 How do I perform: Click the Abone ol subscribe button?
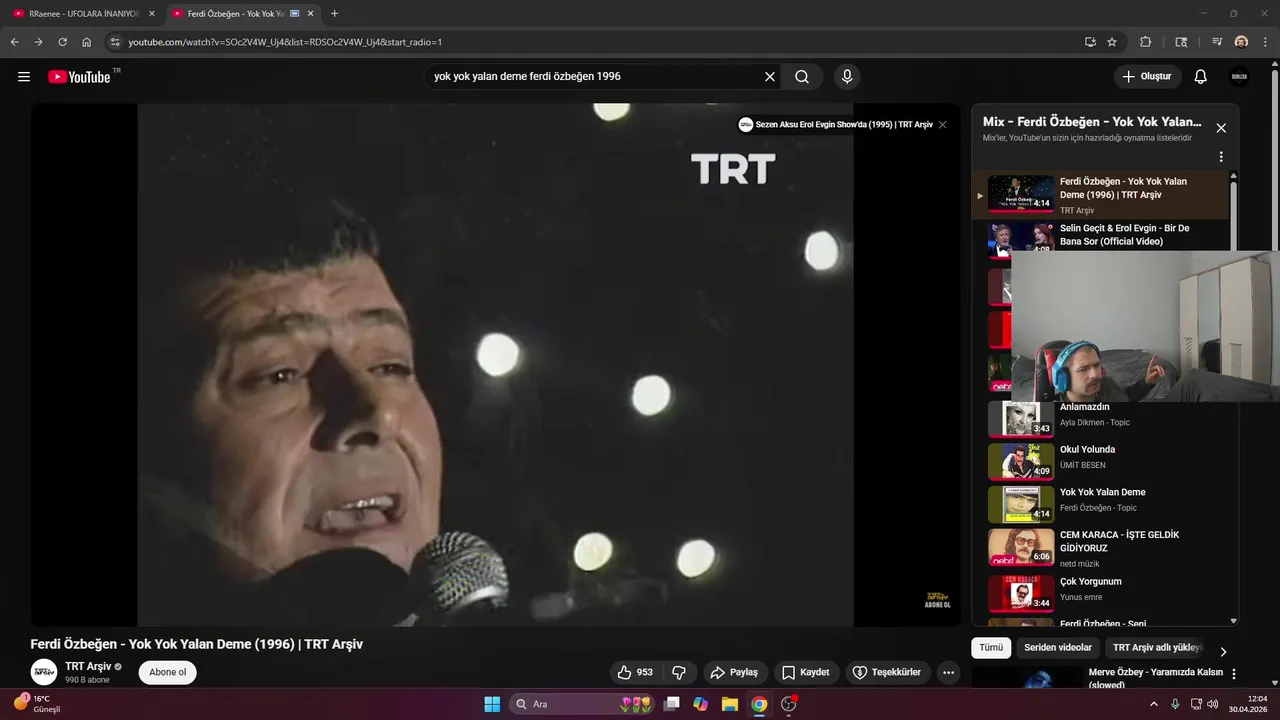167,672
